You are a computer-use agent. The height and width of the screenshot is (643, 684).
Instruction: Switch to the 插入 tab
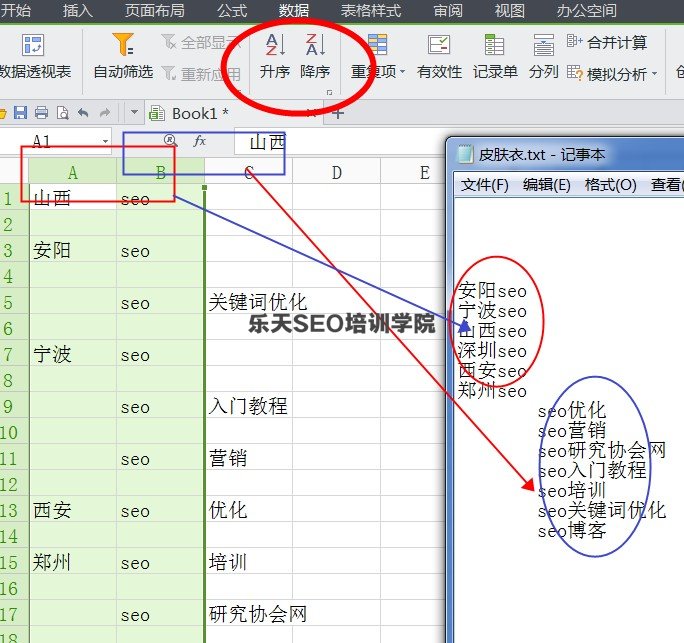77,10
